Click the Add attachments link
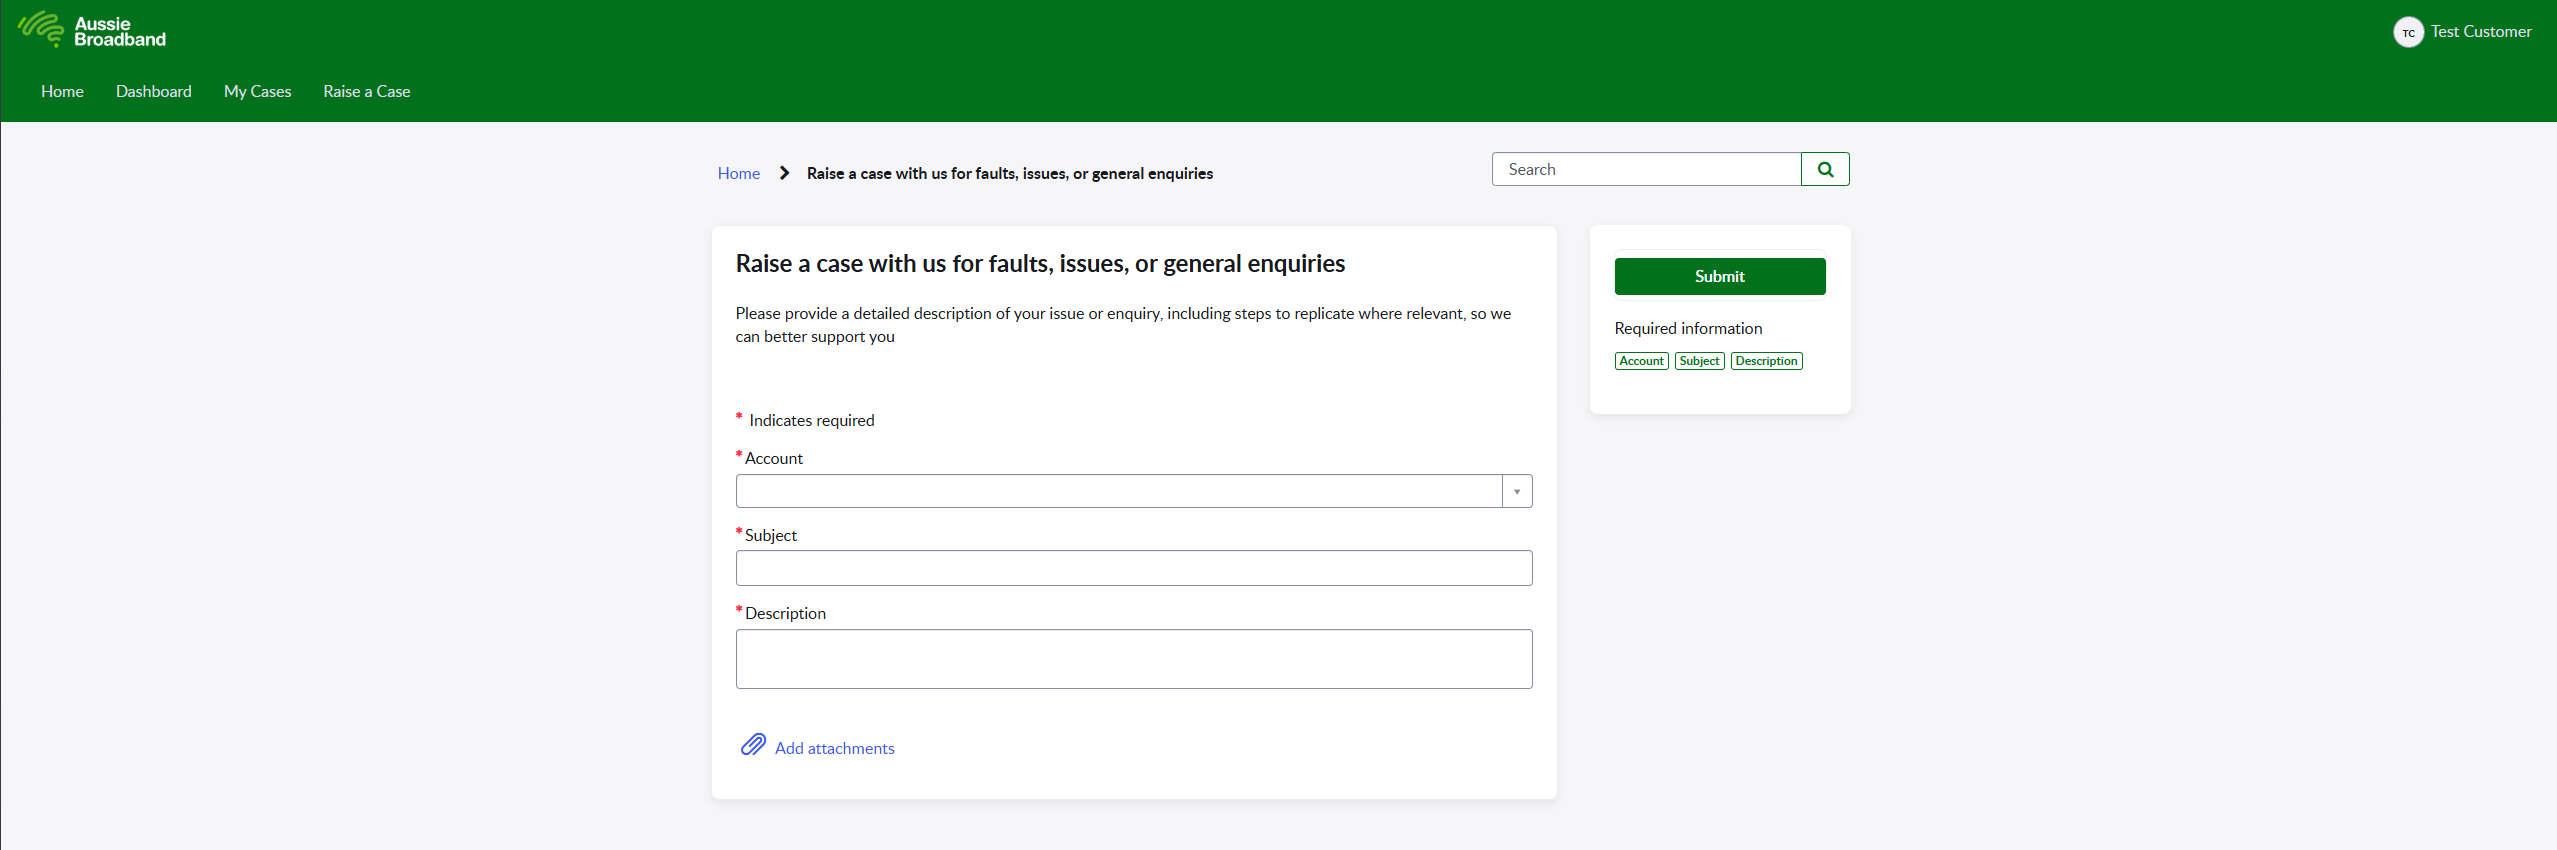Image resolution: width=2557 pixels, height=850 pixels. [834, 748]
